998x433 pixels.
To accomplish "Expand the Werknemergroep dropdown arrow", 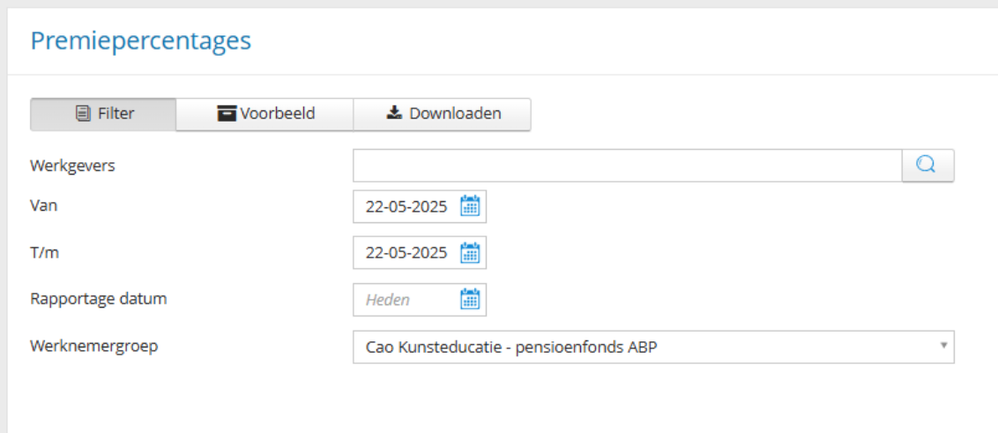I will click(x=943, y=345).
